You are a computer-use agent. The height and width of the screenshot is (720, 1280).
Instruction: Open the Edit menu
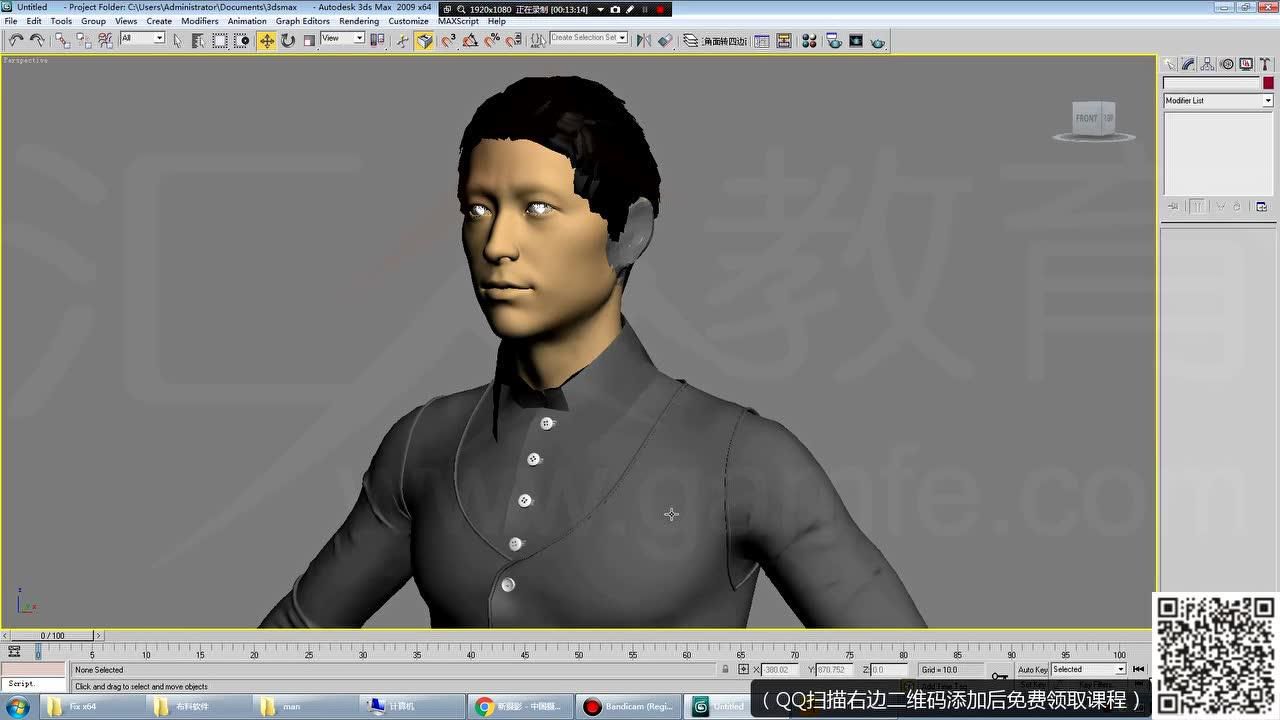point(34,21)
